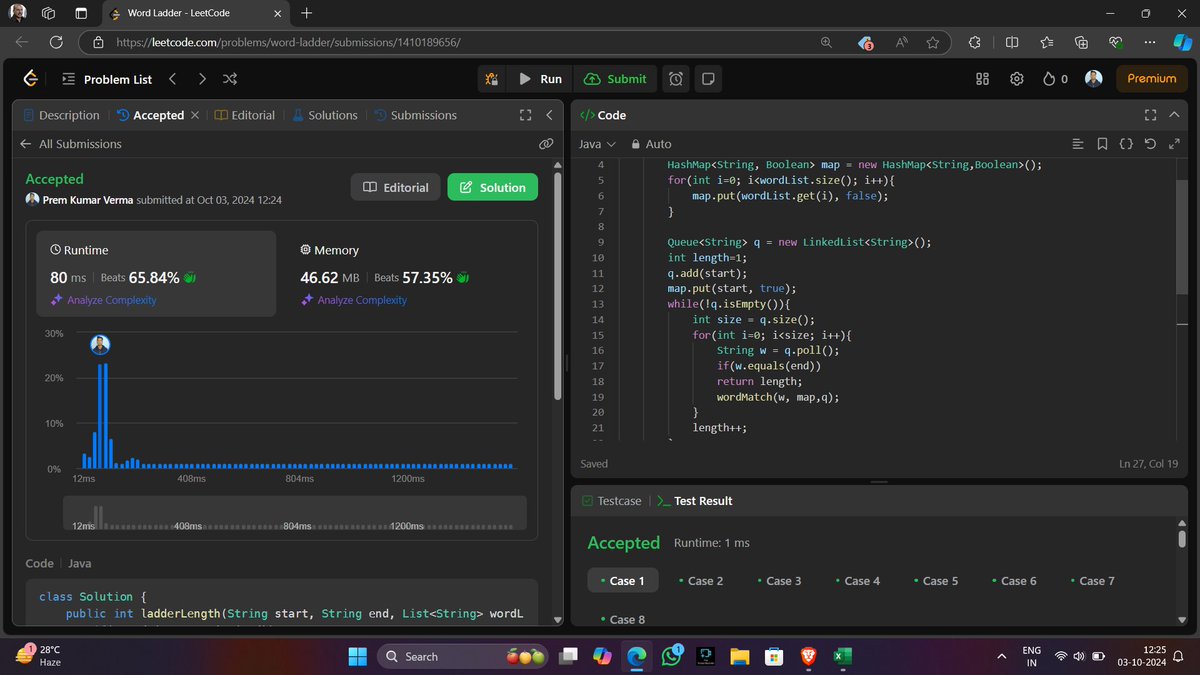The width and height of the screenshot is (1200, 675).
Task: Collapse the Code panel chevron
Action: (1174, 115)
